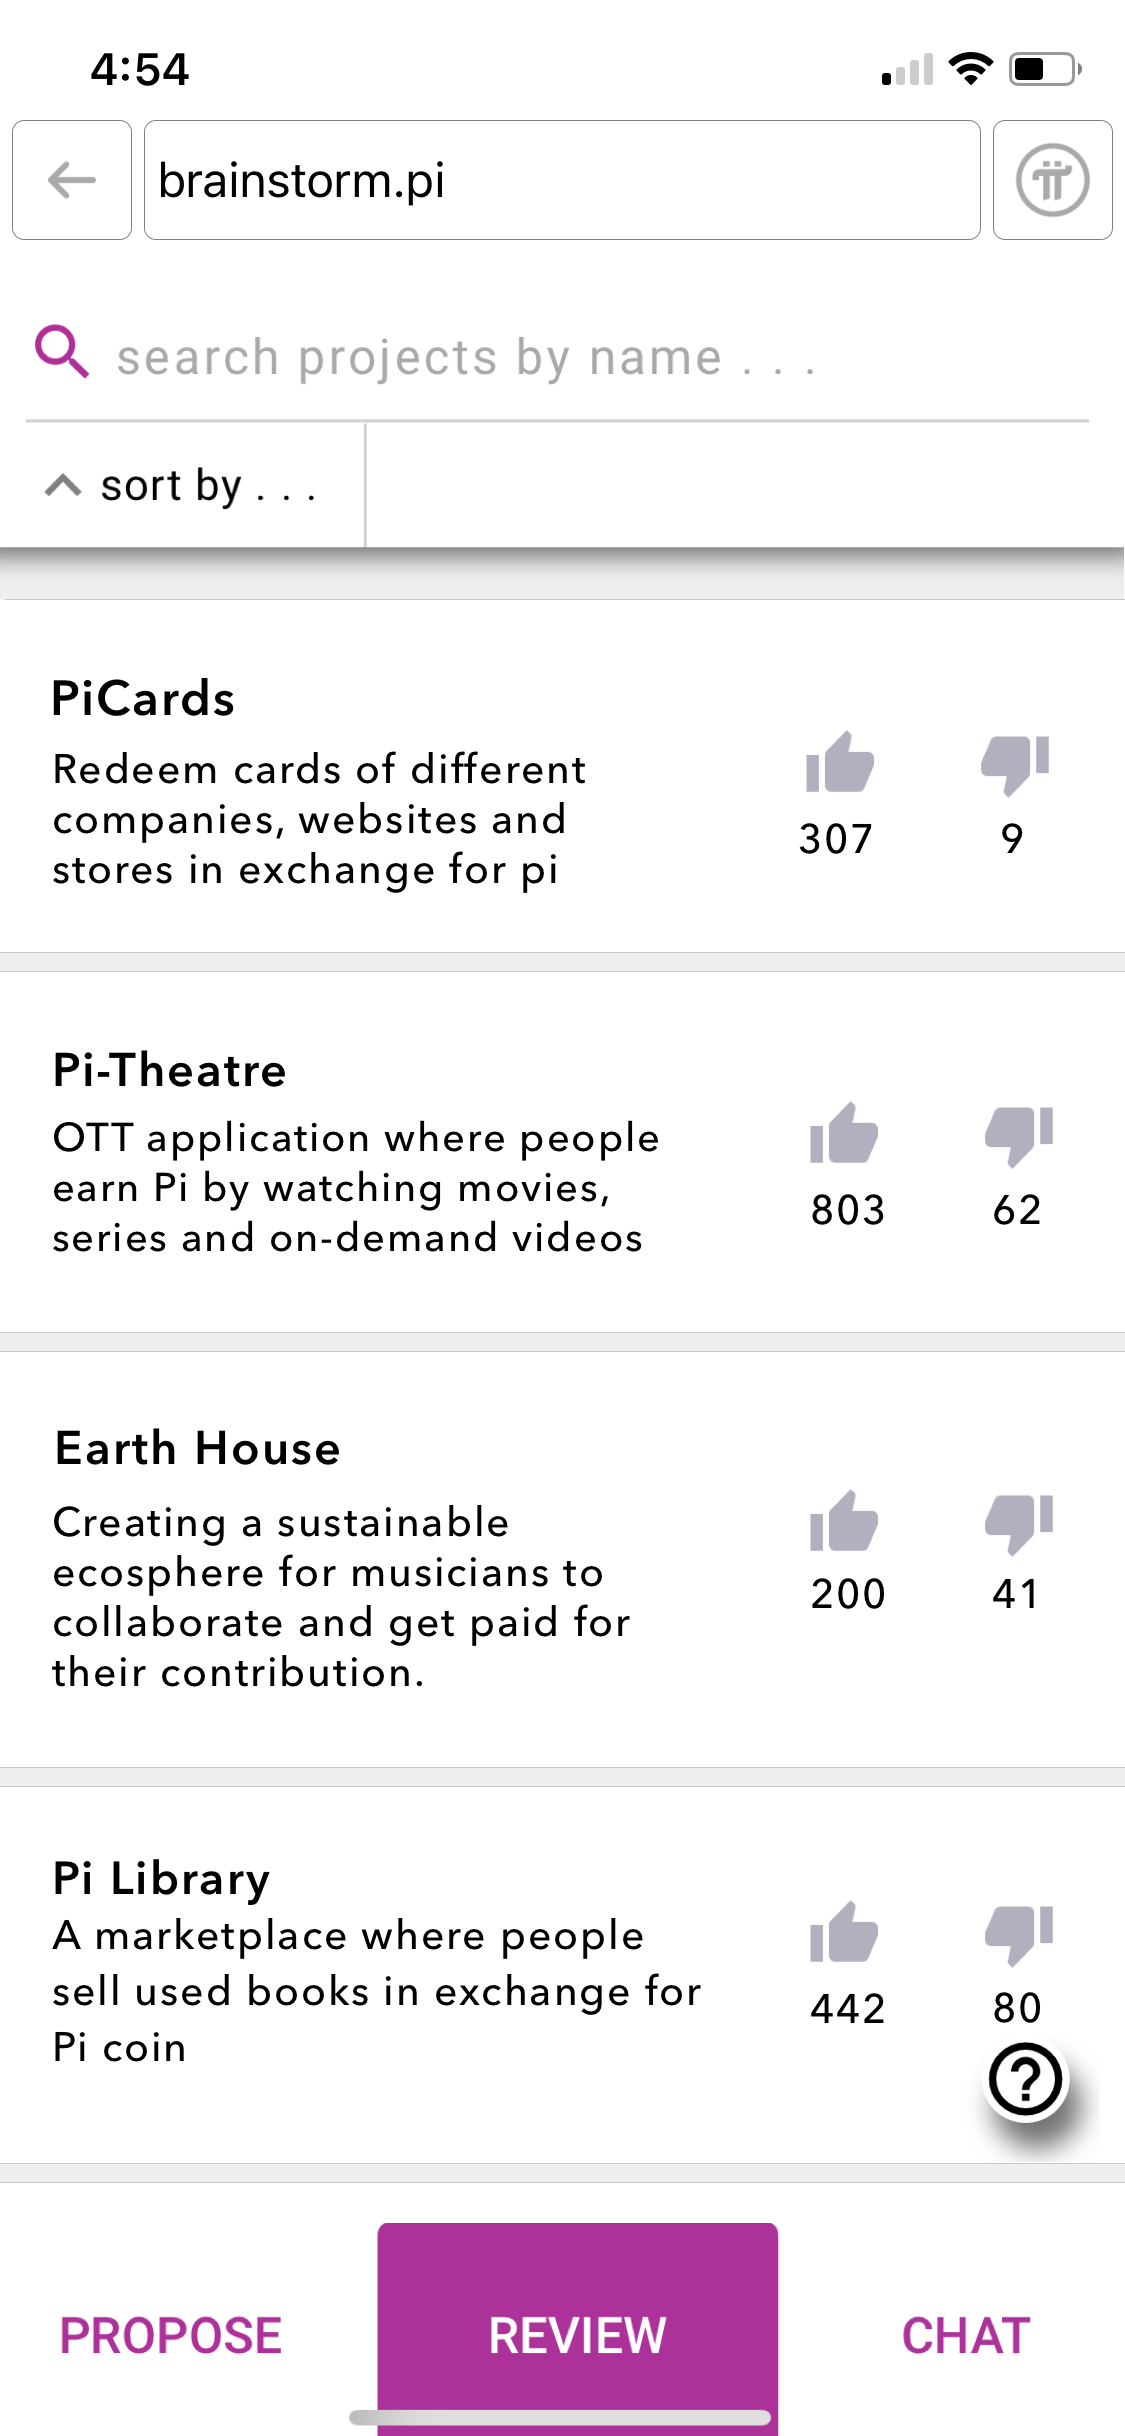The image size is (1125, 2436).
Task: Like the Earth House project
Action: point(844,1521)
